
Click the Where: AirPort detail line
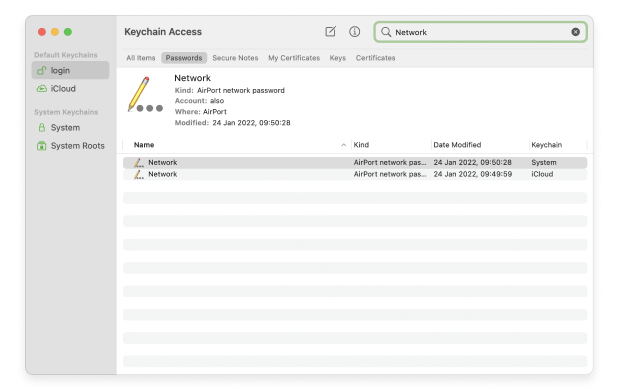[x=200, y=112]
